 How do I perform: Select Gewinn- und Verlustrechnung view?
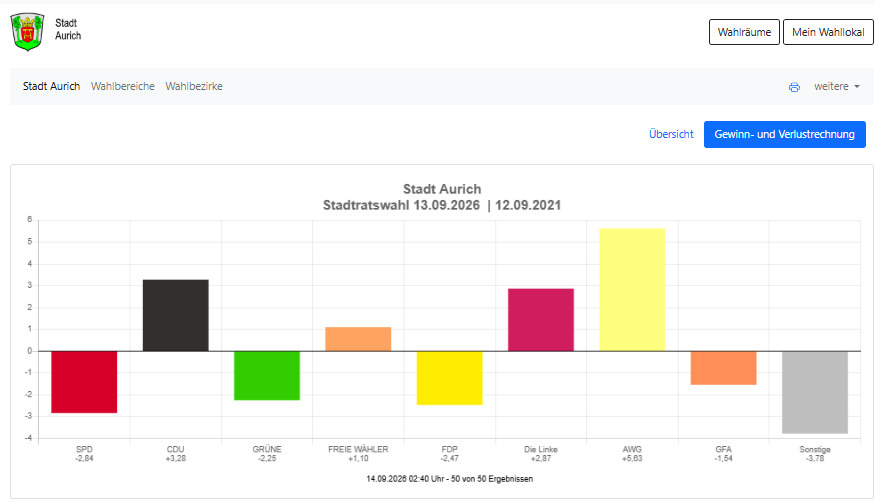coord(785,134)
